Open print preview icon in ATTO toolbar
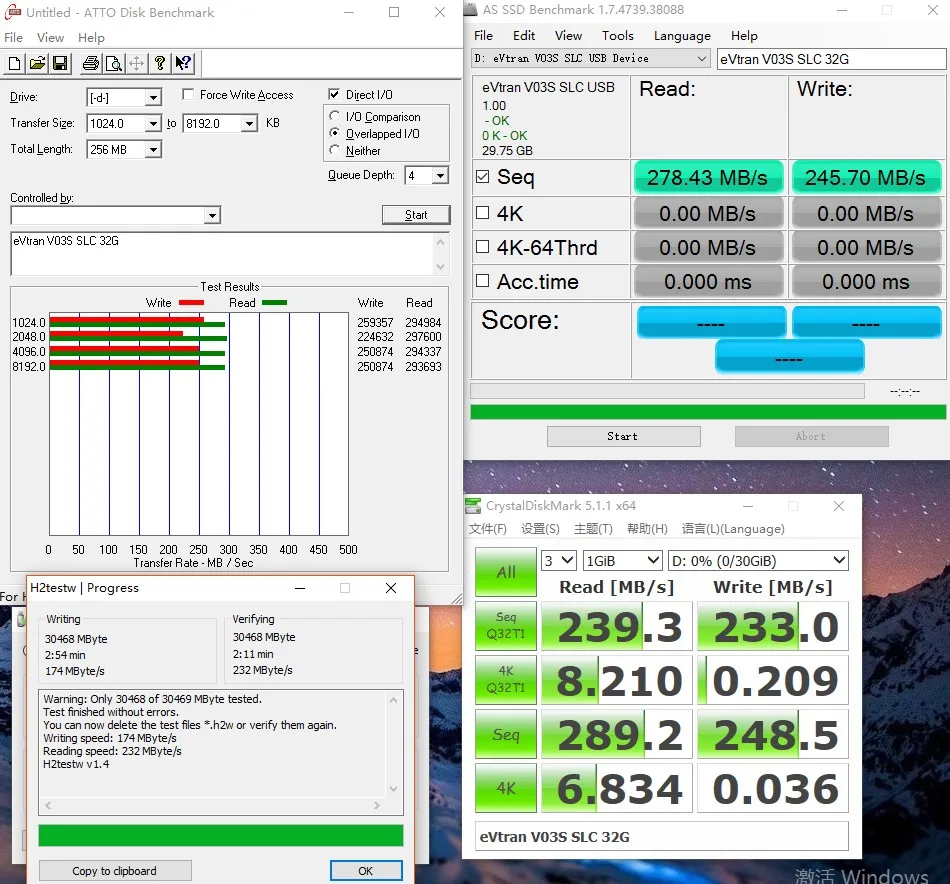This screenshot has width=950, height=884. (x=114, y=63)
